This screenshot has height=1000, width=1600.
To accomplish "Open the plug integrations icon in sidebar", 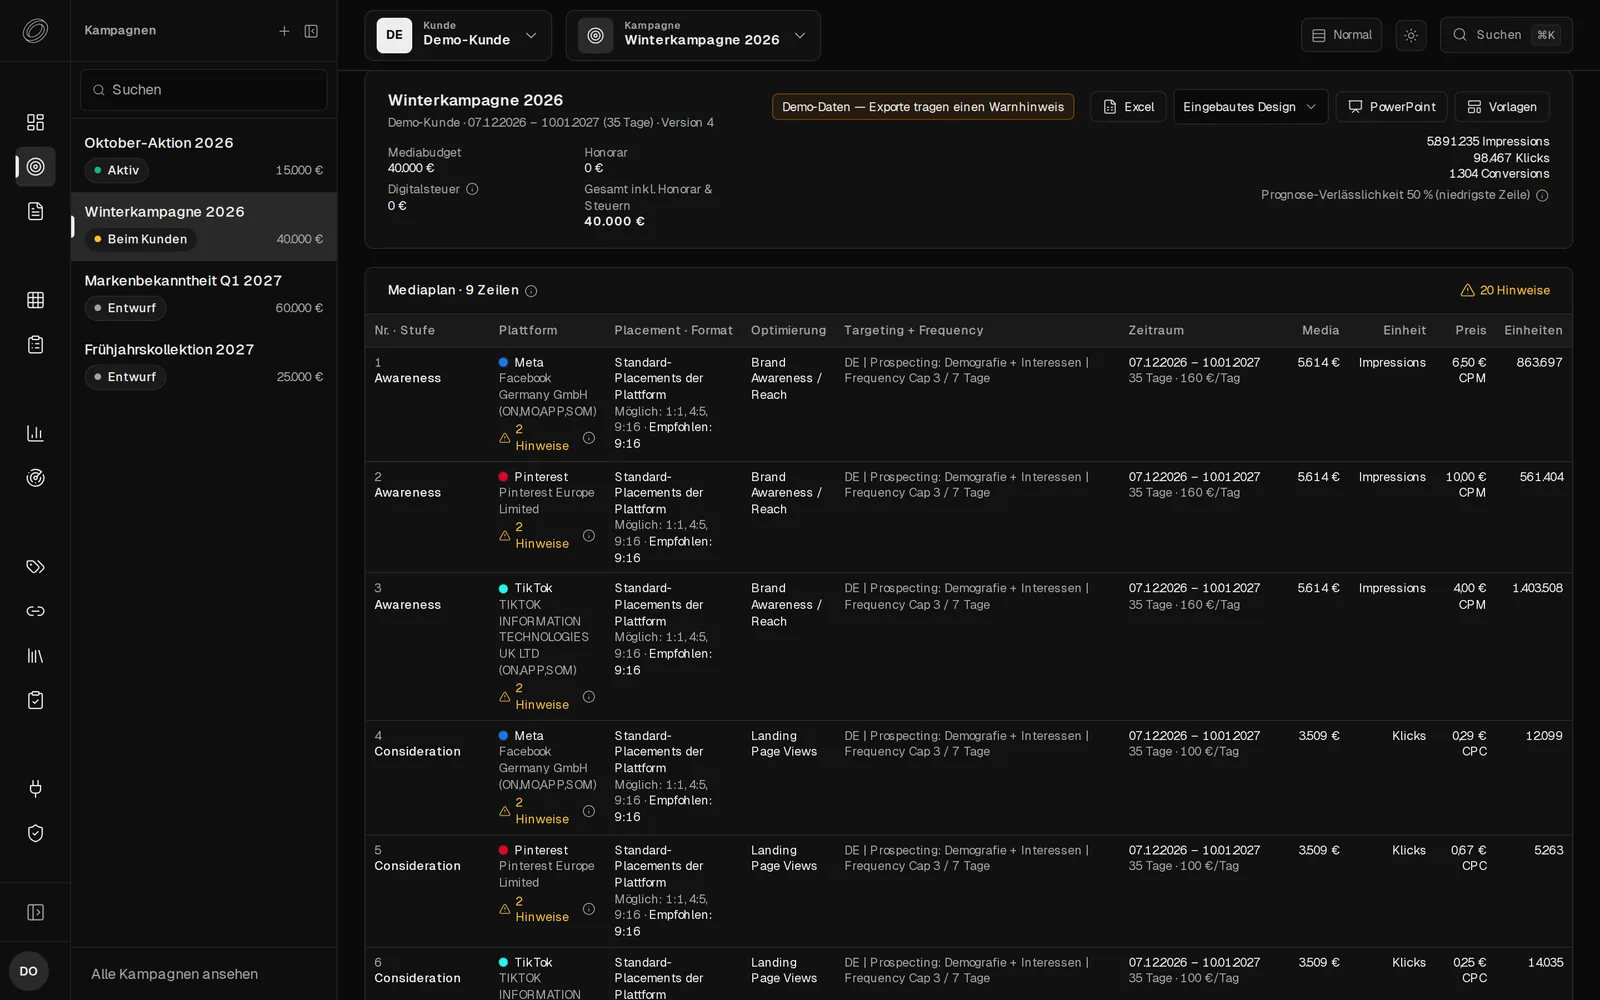I will coord(35,789).
